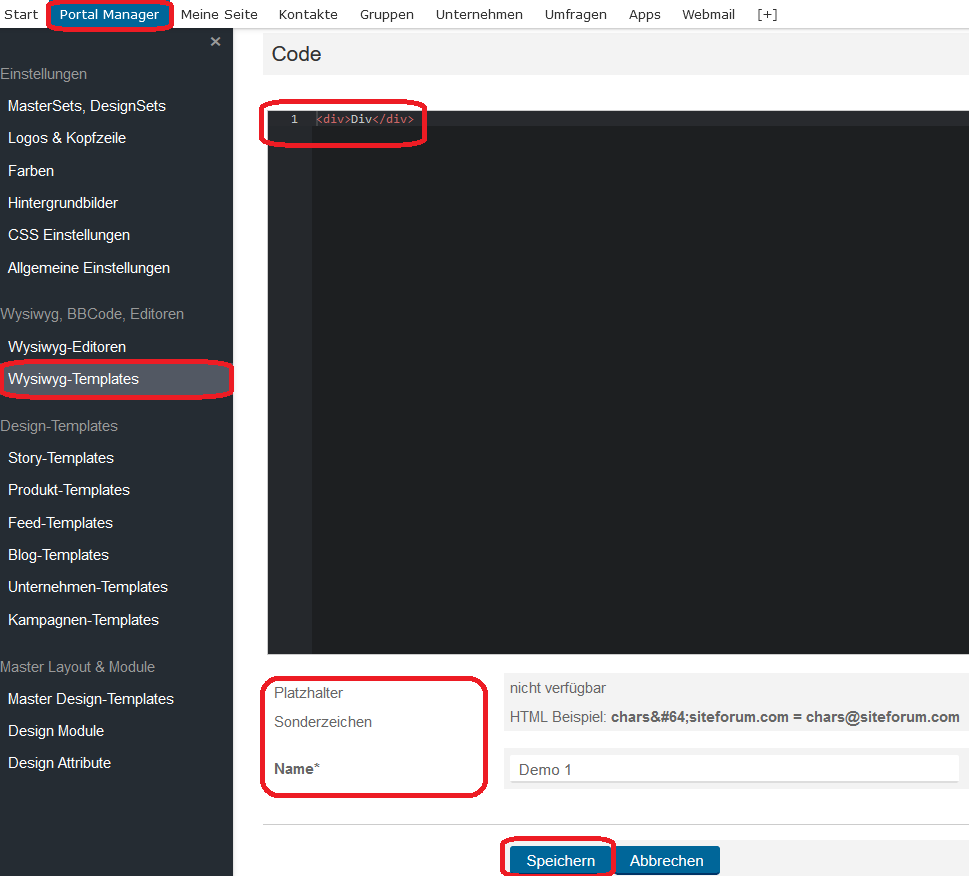This screenshot has width=969, height=876.
Task: Open Kampagnen-Templates in the sidebar
Action: (83, 620)
